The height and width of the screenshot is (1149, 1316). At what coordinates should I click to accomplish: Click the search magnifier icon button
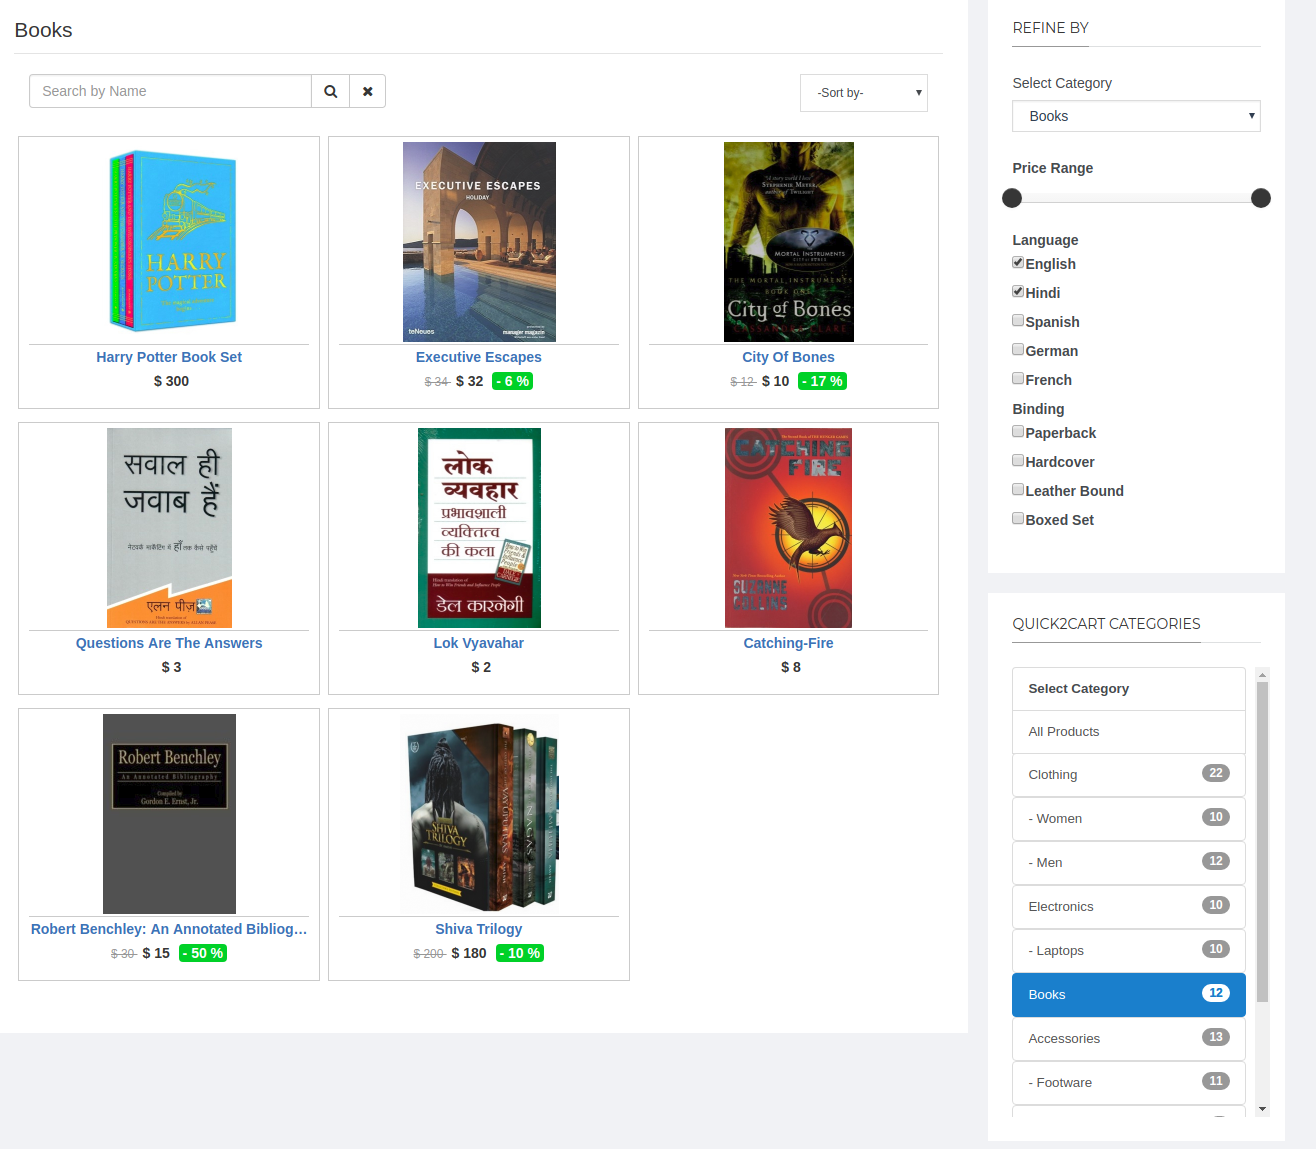[x=330, y=91]
